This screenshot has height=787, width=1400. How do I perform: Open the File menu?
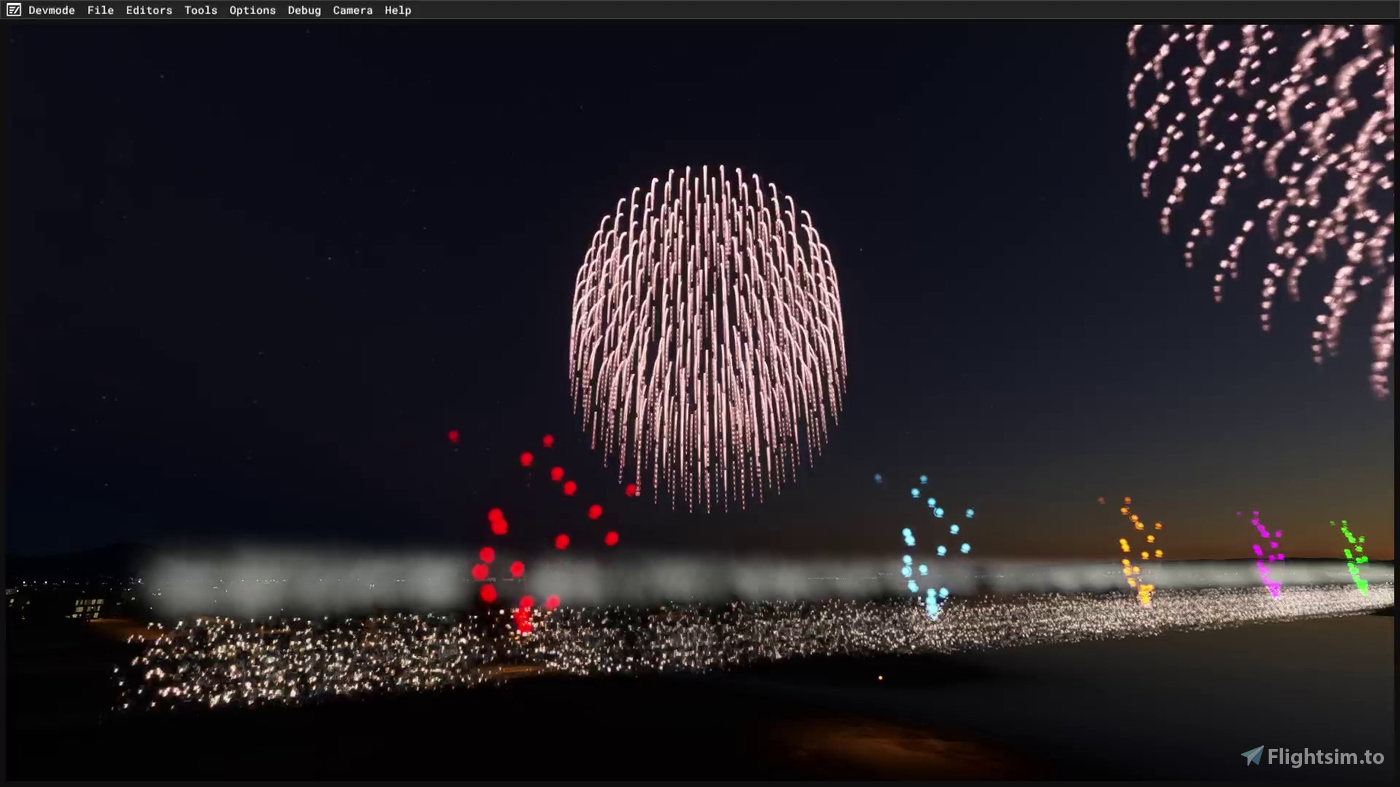pyautogui.click(x=100, y=10)
